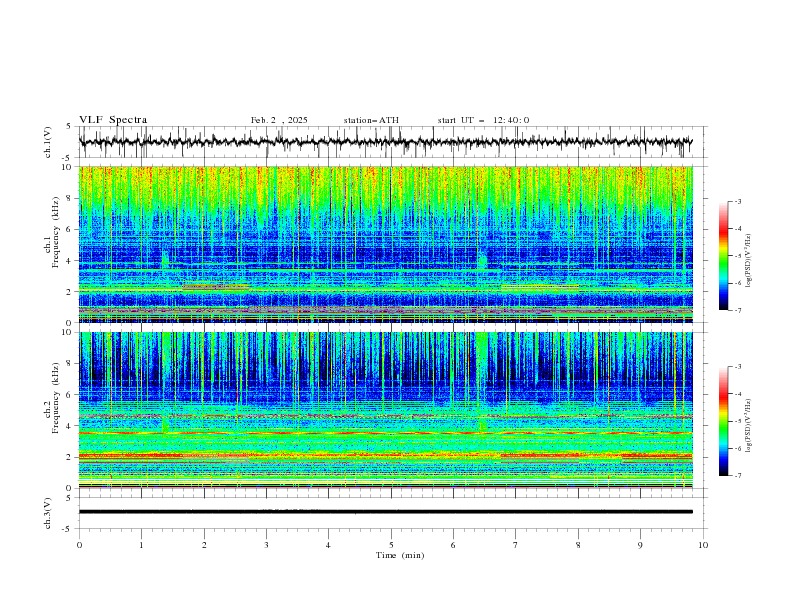Screen dimensions: 792x612
Task: Click the time axis tick label '9'
Action: [640, 545]
